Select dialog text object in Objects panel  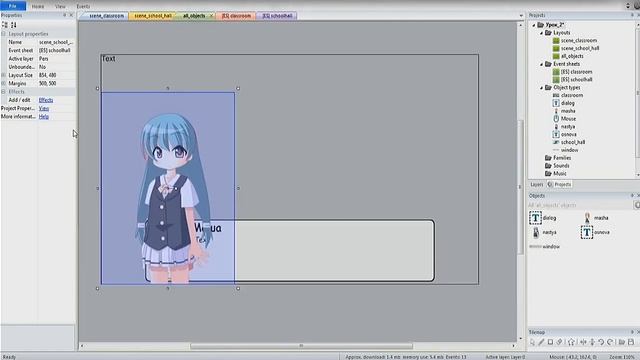tap(543, 218)
